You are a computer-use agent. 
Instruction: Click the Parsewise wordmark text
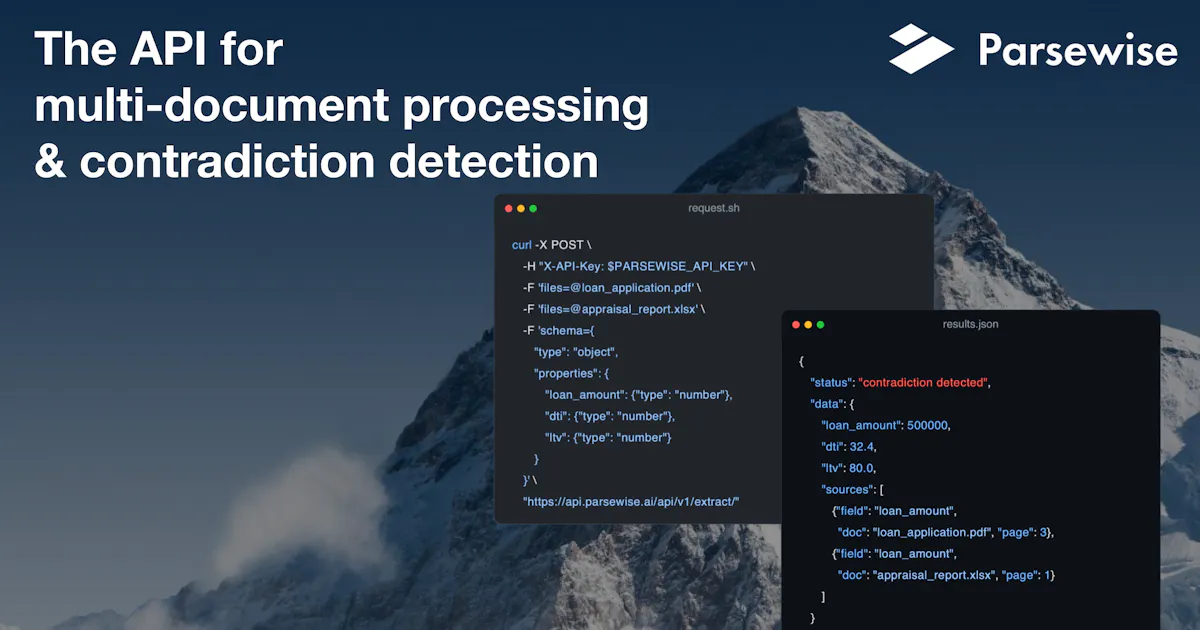1077,48
